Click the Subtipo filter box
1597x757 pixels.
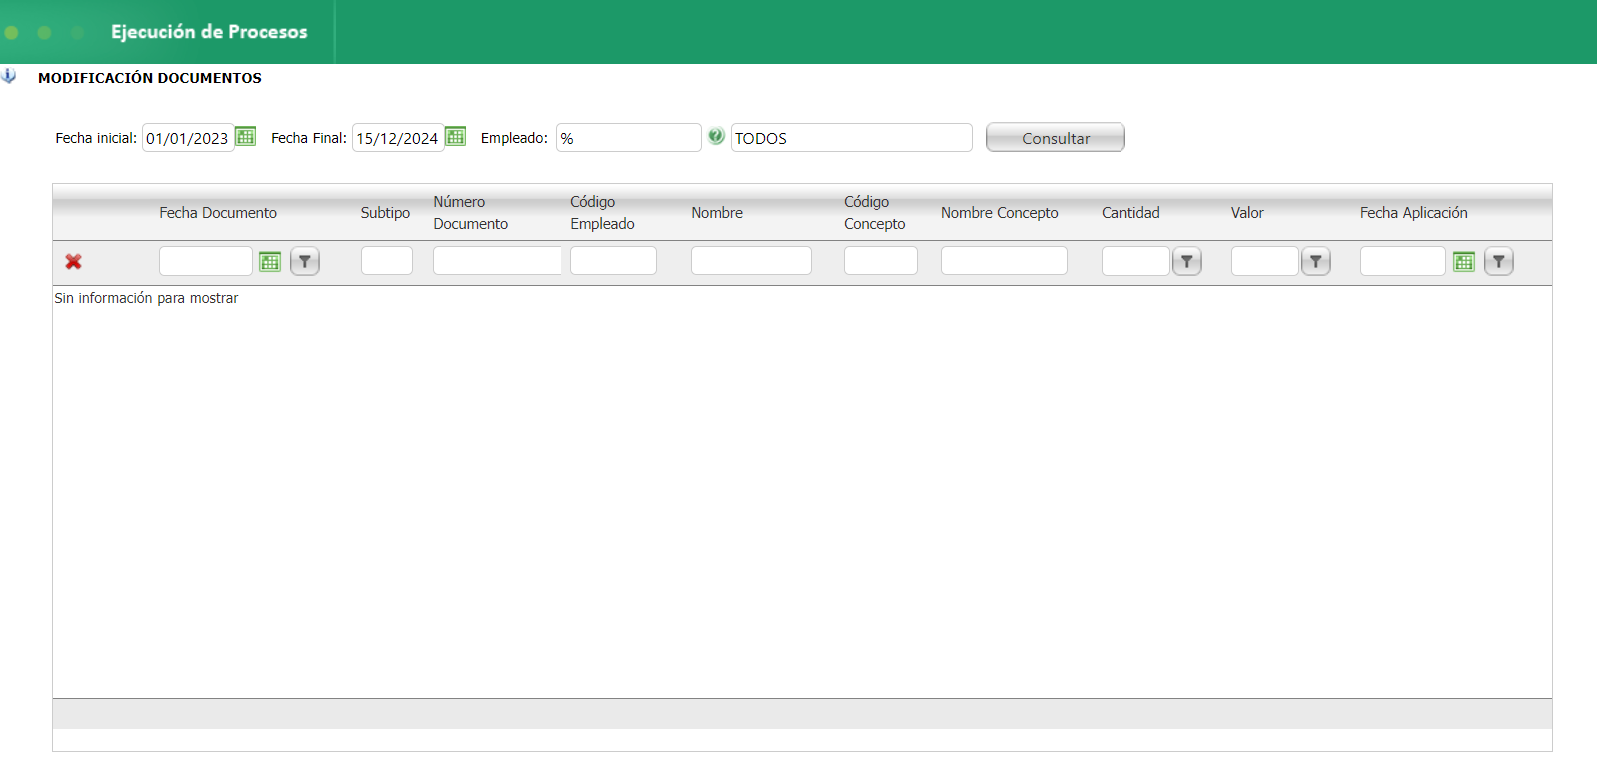tap(387, 261)
